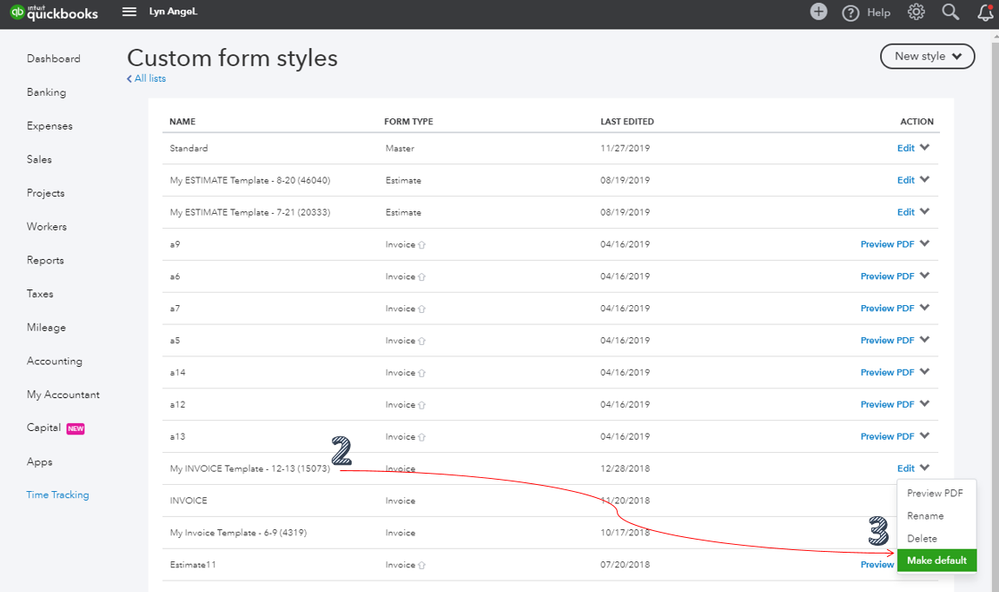Open Projects in the sidebar
Viewport: 999px width, 592px height.
[x=46, y=193]
